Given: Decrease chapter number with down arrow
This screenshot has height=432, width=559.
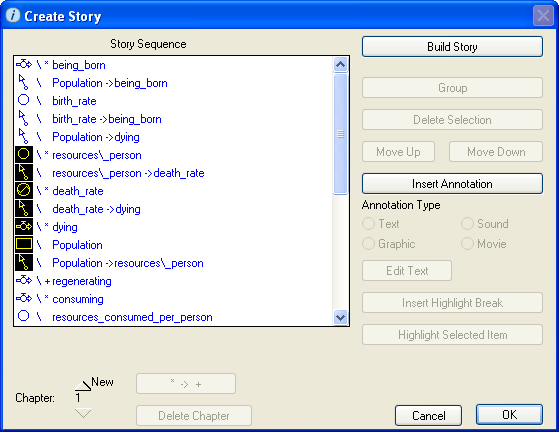Looking at the screenshot, I should pos(83,413).
